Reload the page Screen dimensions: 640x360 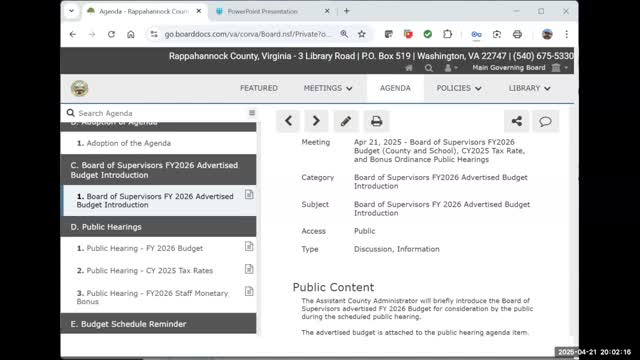click(111, 34)
